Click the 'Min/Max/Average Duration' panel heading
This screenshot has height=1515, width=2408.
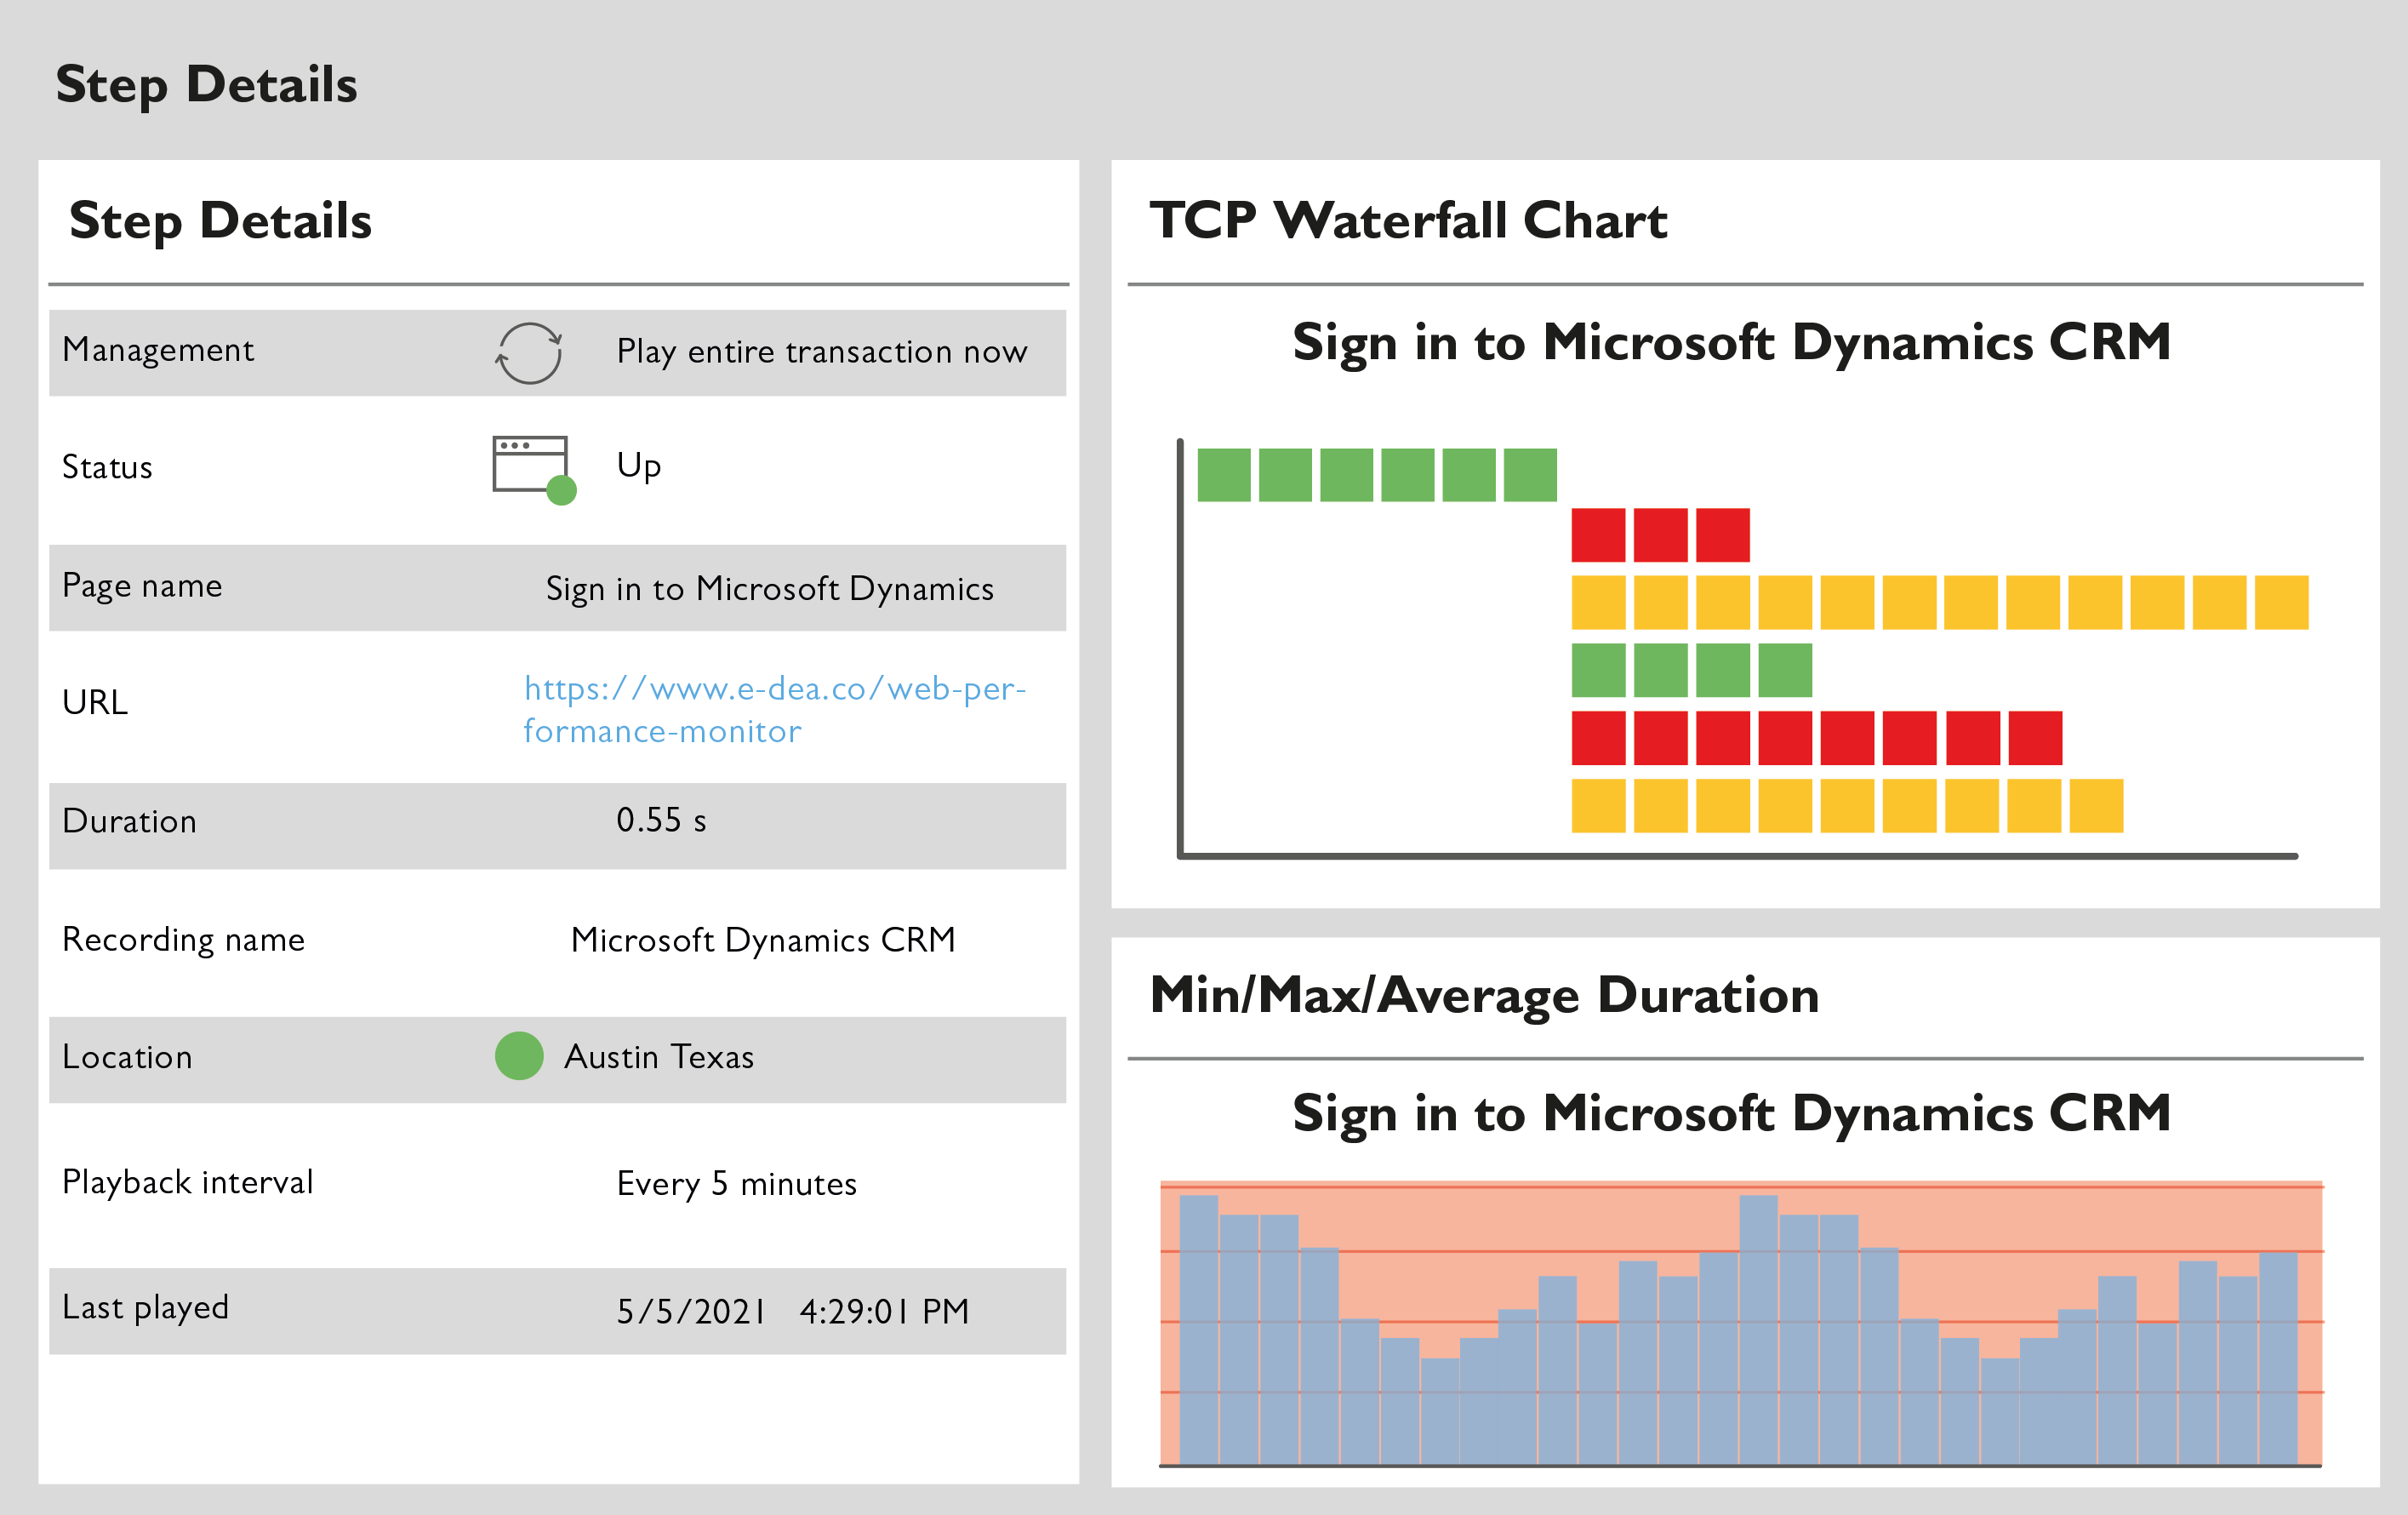point(1484,995)
